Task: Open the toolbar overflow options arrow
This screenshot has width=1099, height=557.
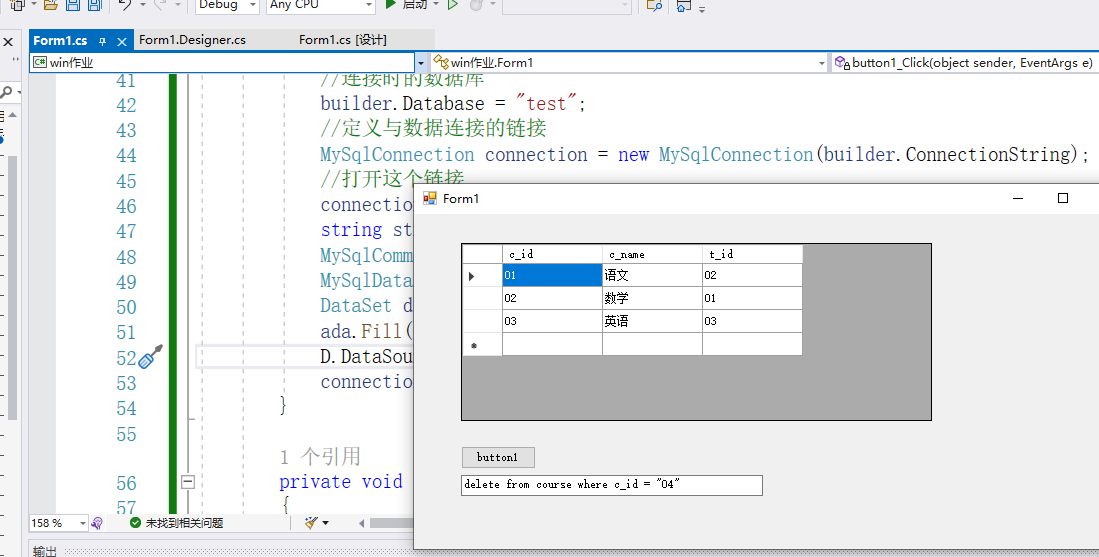Action: click(x=702, y=9)
